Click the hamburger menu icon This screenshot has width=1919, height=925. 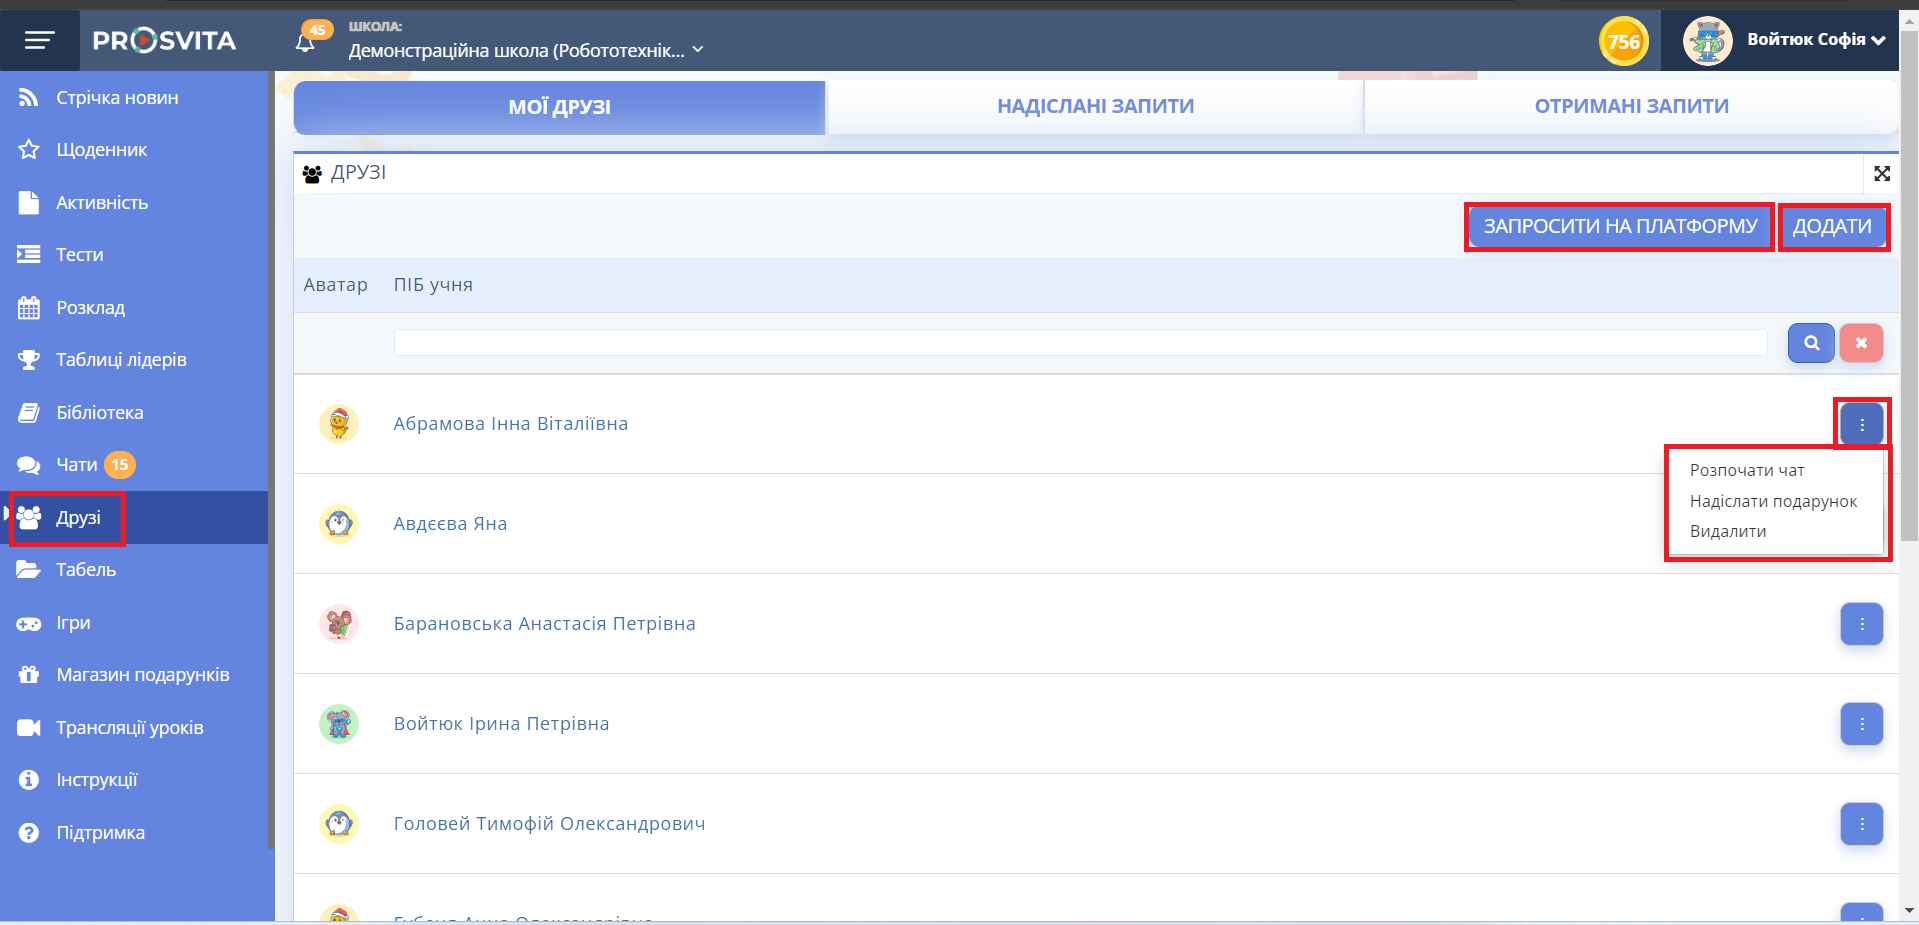(39, 40)
